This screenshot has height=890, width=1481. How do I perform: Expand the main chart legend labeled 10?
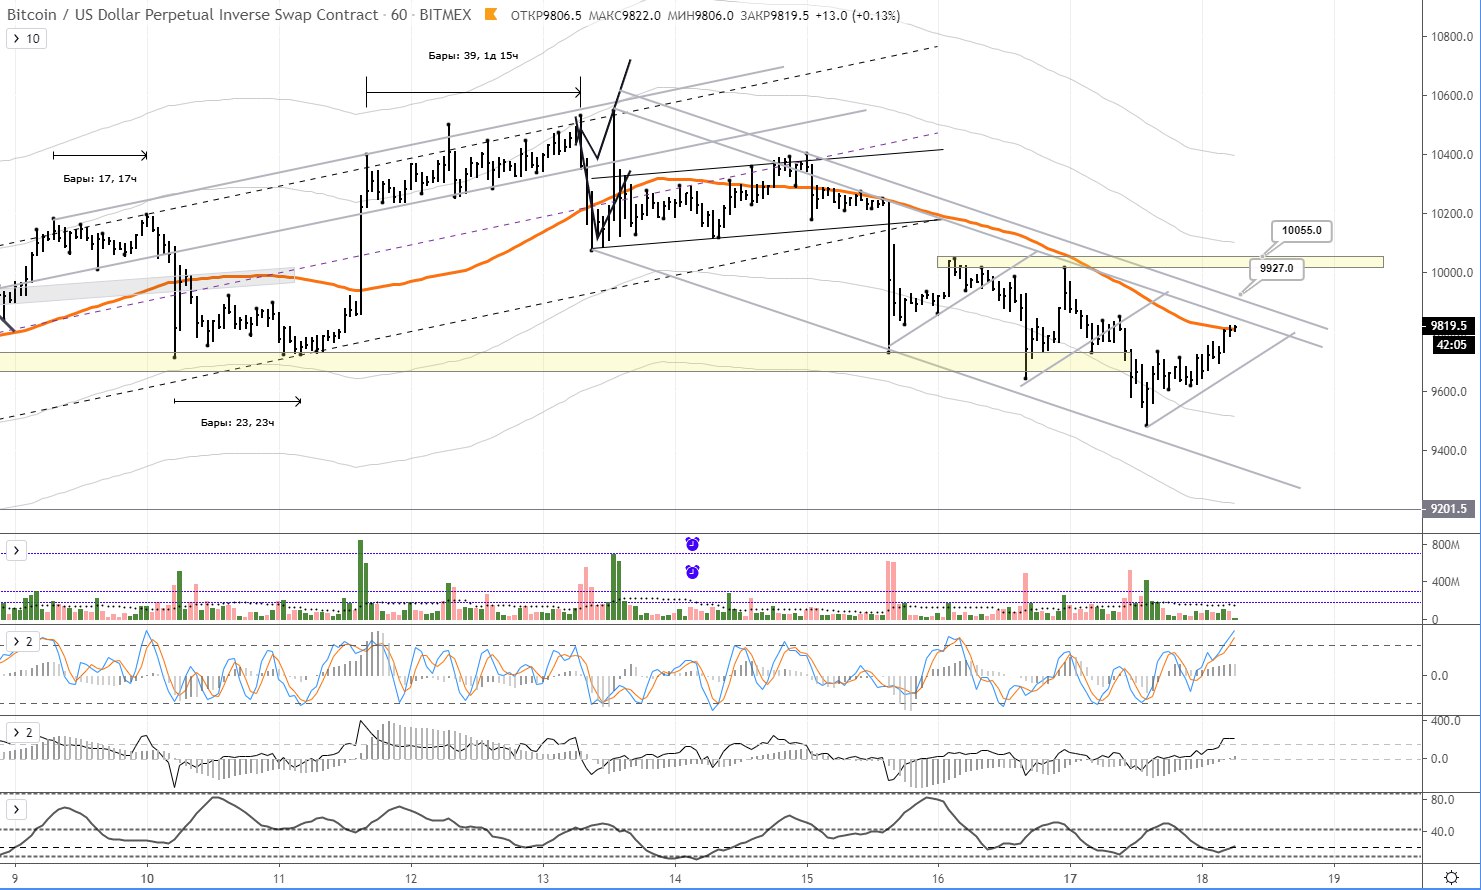(x=26, y=38)
